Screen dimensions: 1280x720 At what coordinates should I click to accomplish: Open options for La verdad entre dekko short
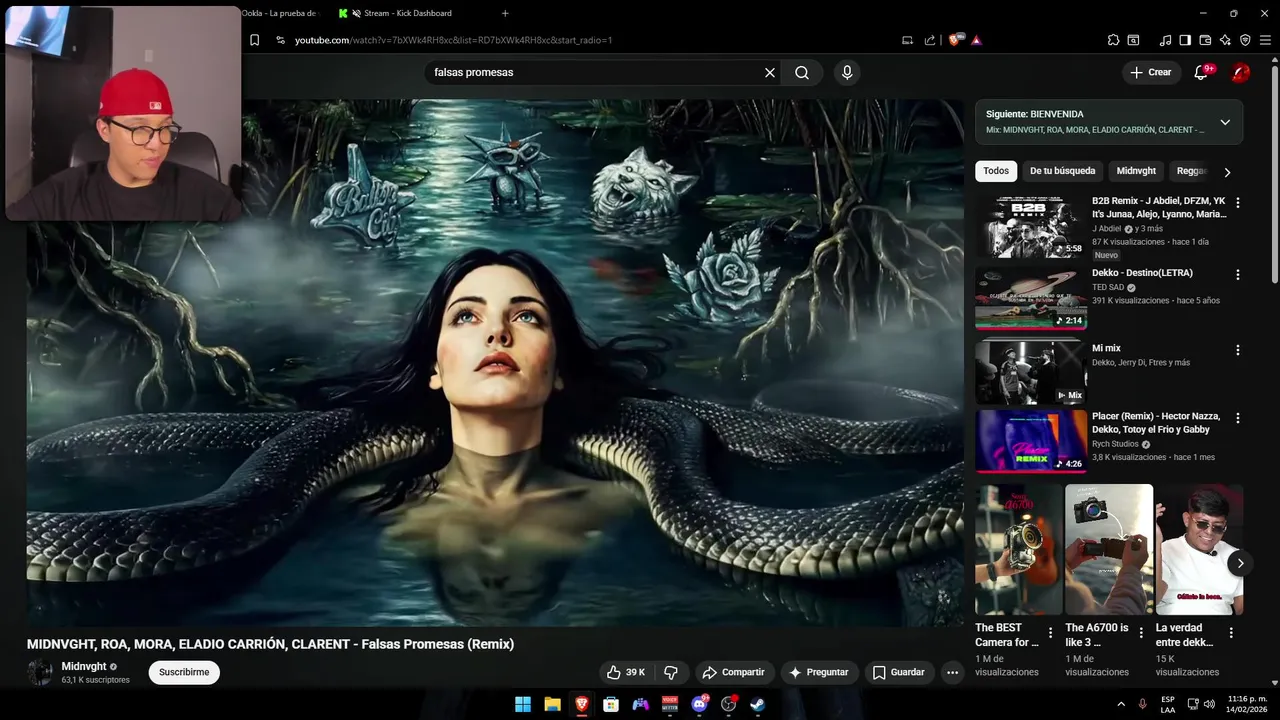point(1231,633)
